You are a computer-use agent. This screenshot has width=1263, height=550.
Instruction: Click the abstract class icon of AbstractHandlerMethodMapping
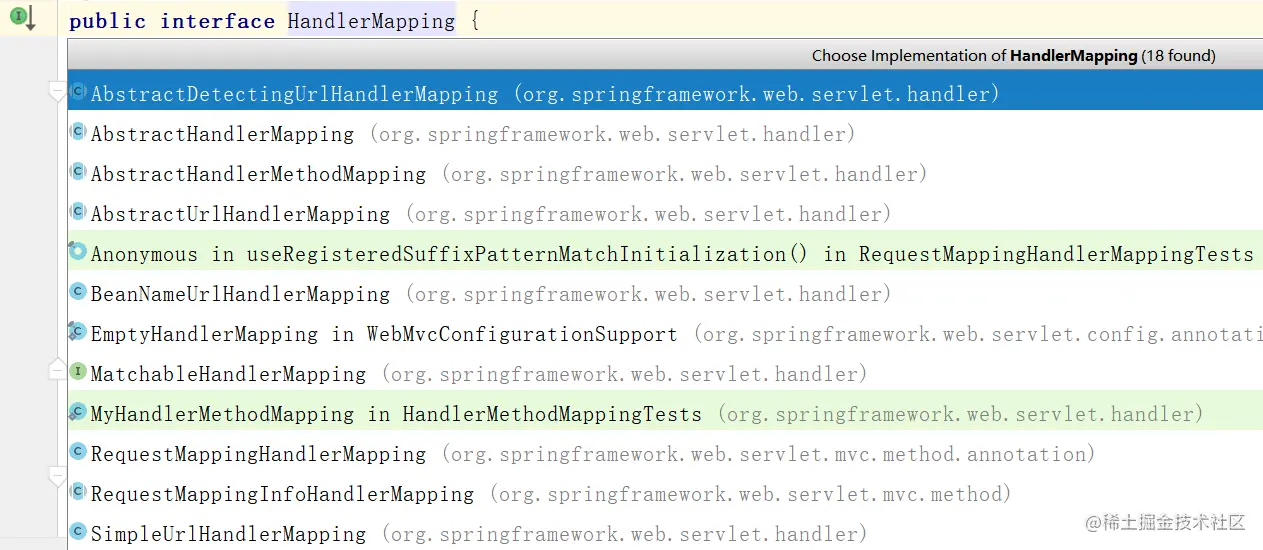coord(78,172)
